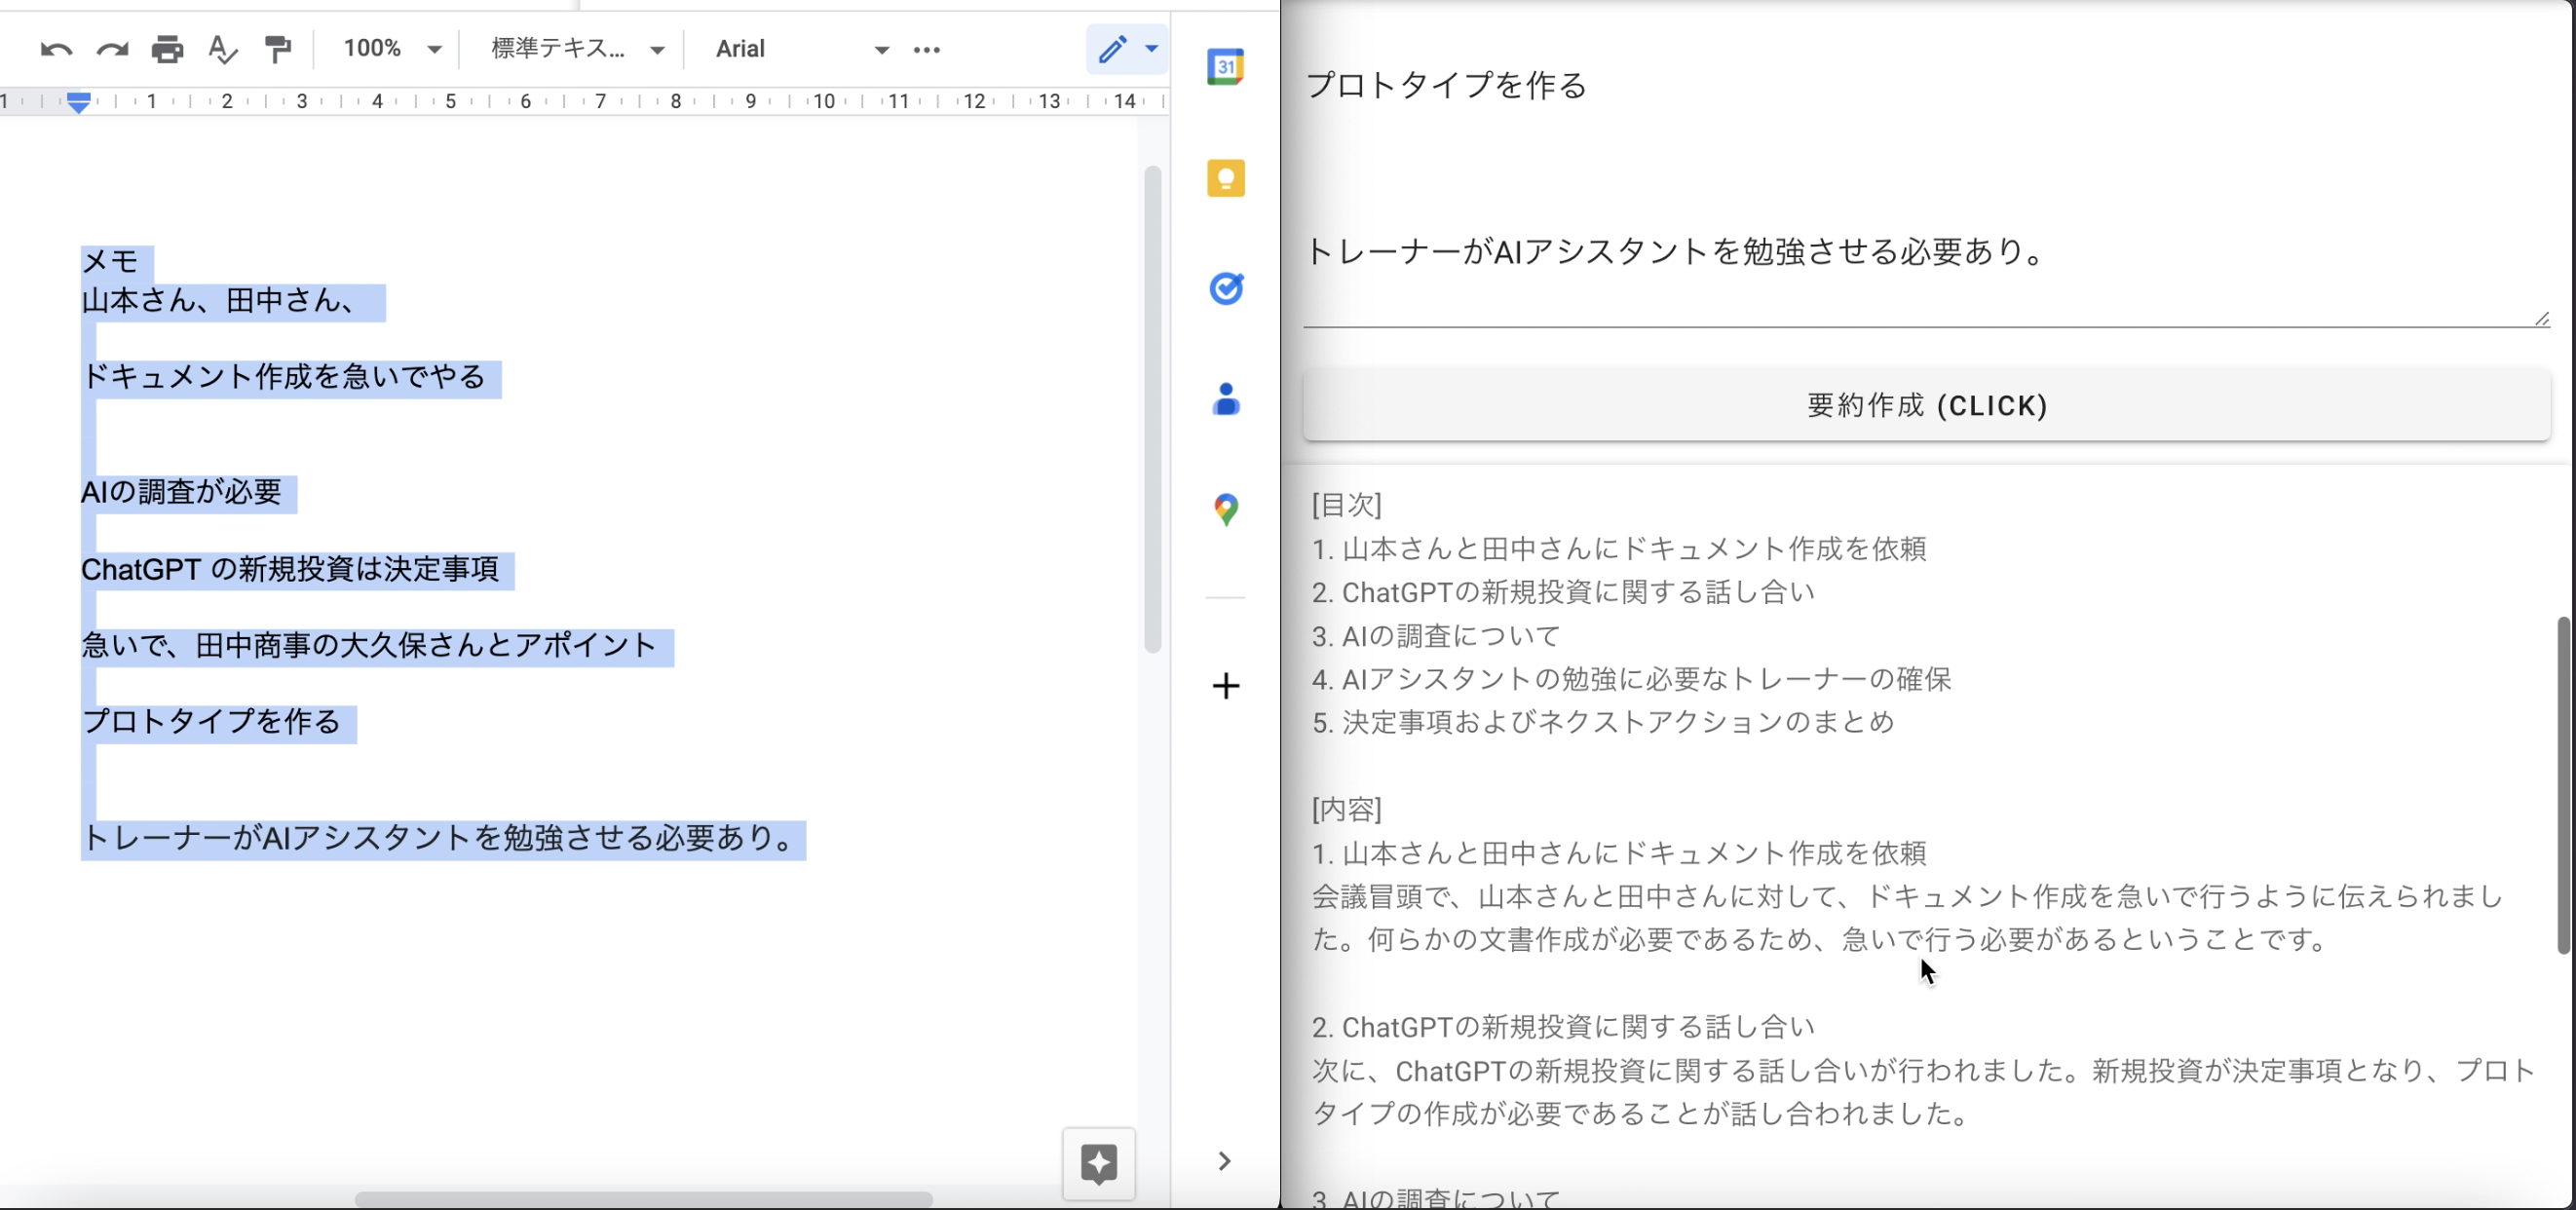Collapse the side panel with chevron arrow

click(1224, 1161)
